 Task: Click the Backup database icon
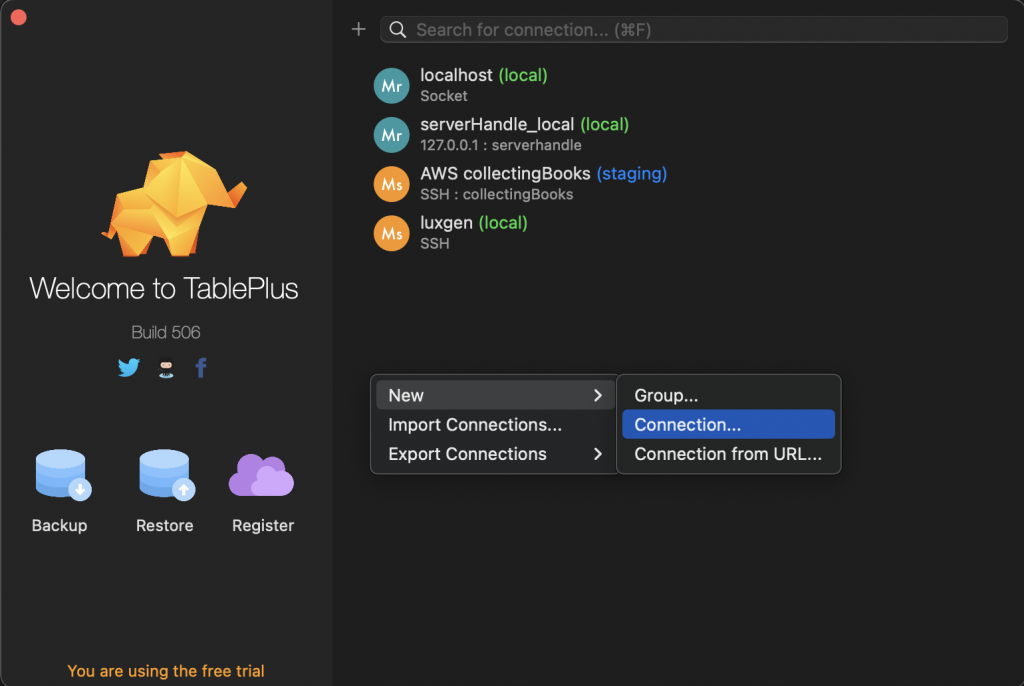click(63, 475)
